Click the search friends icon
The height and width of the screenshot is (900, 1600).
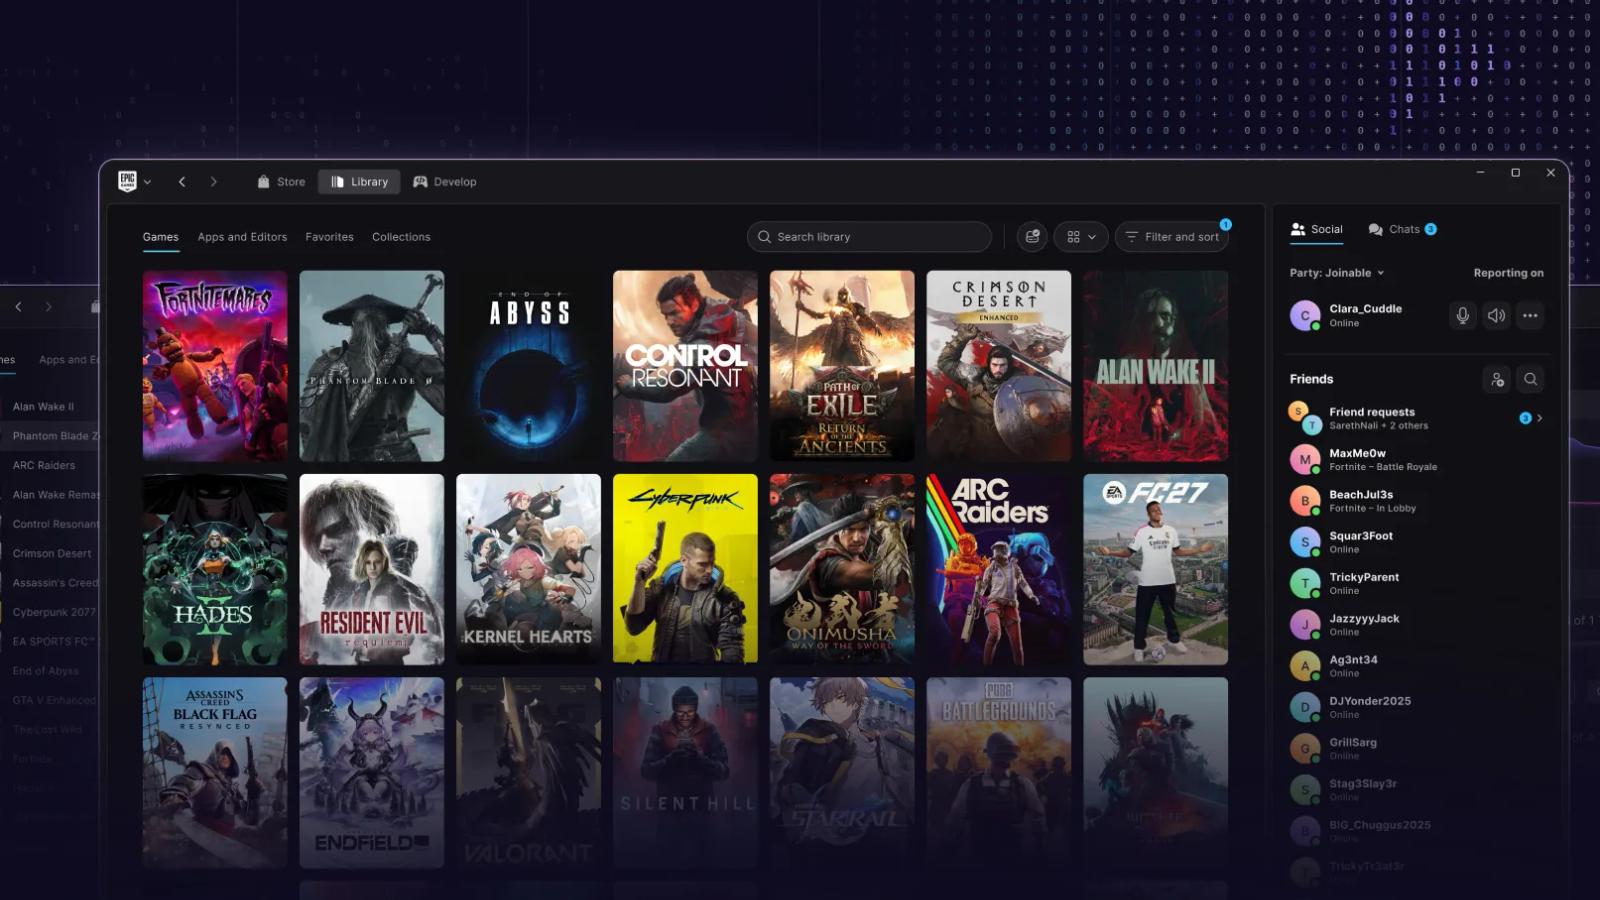(1530, 379)
